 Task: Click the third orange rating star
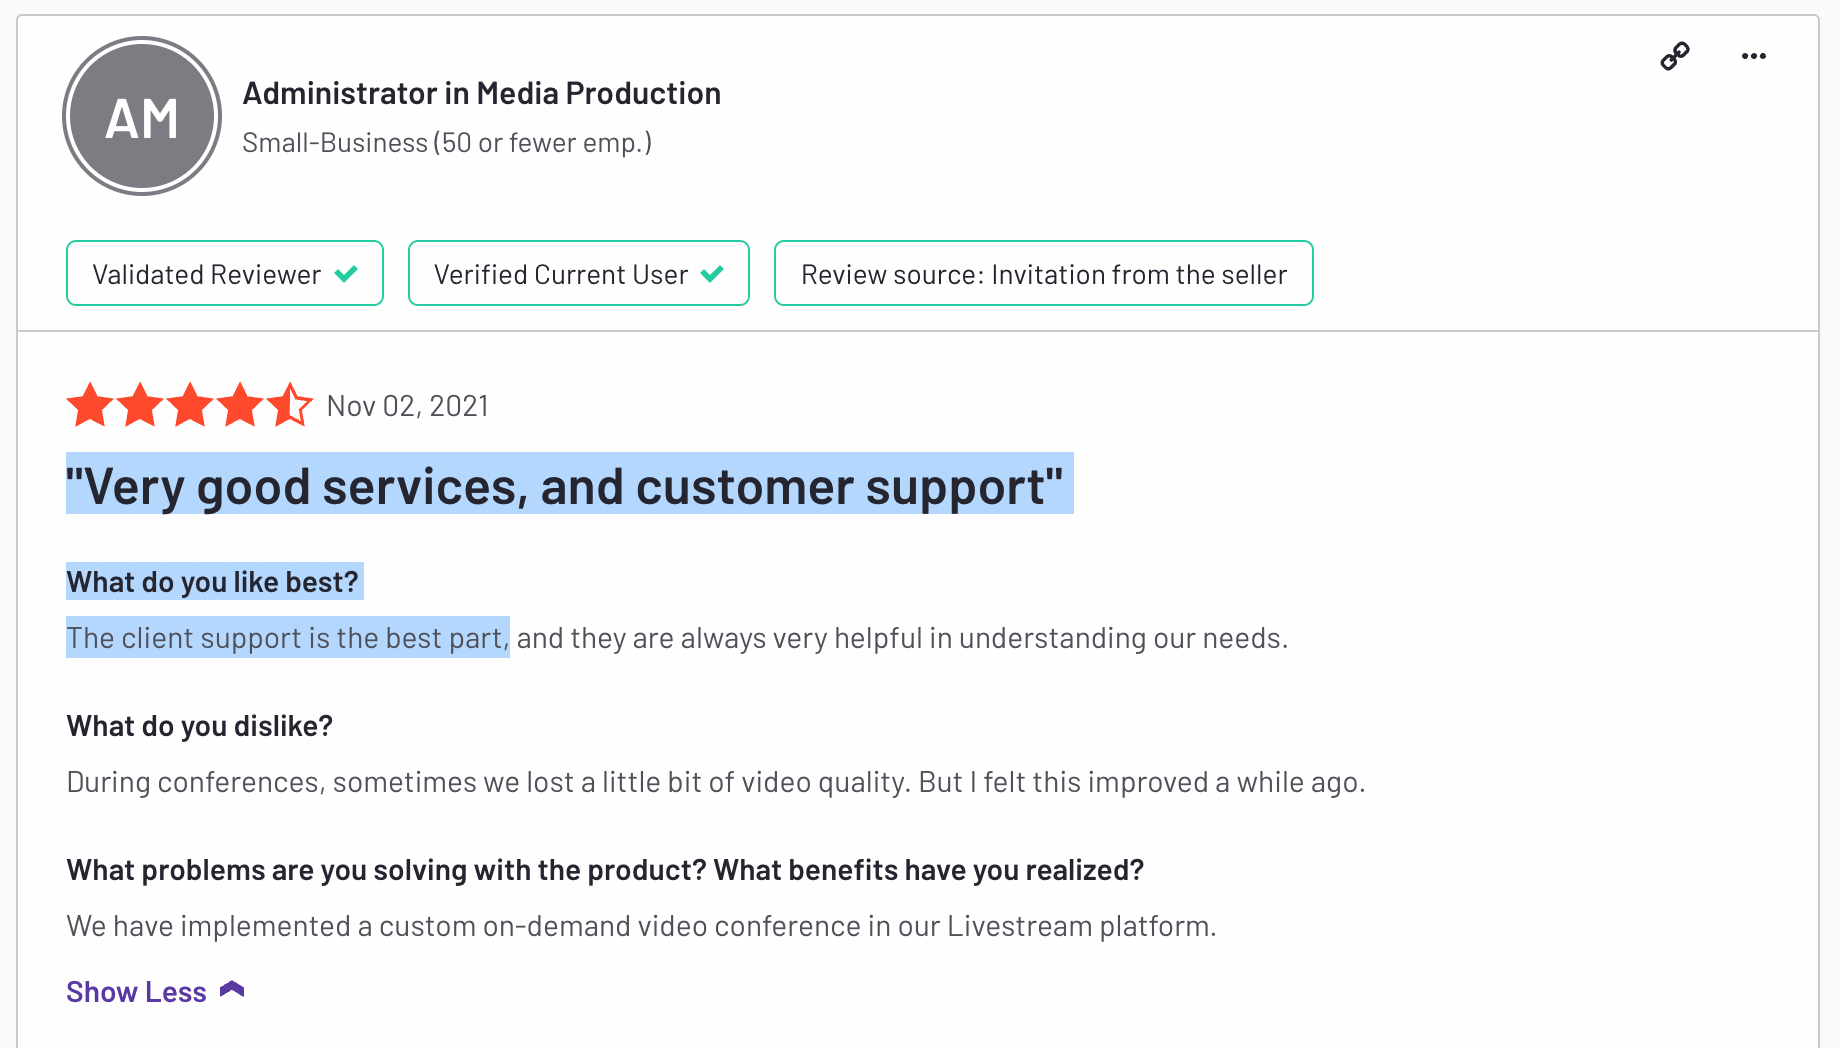[190, 405]
